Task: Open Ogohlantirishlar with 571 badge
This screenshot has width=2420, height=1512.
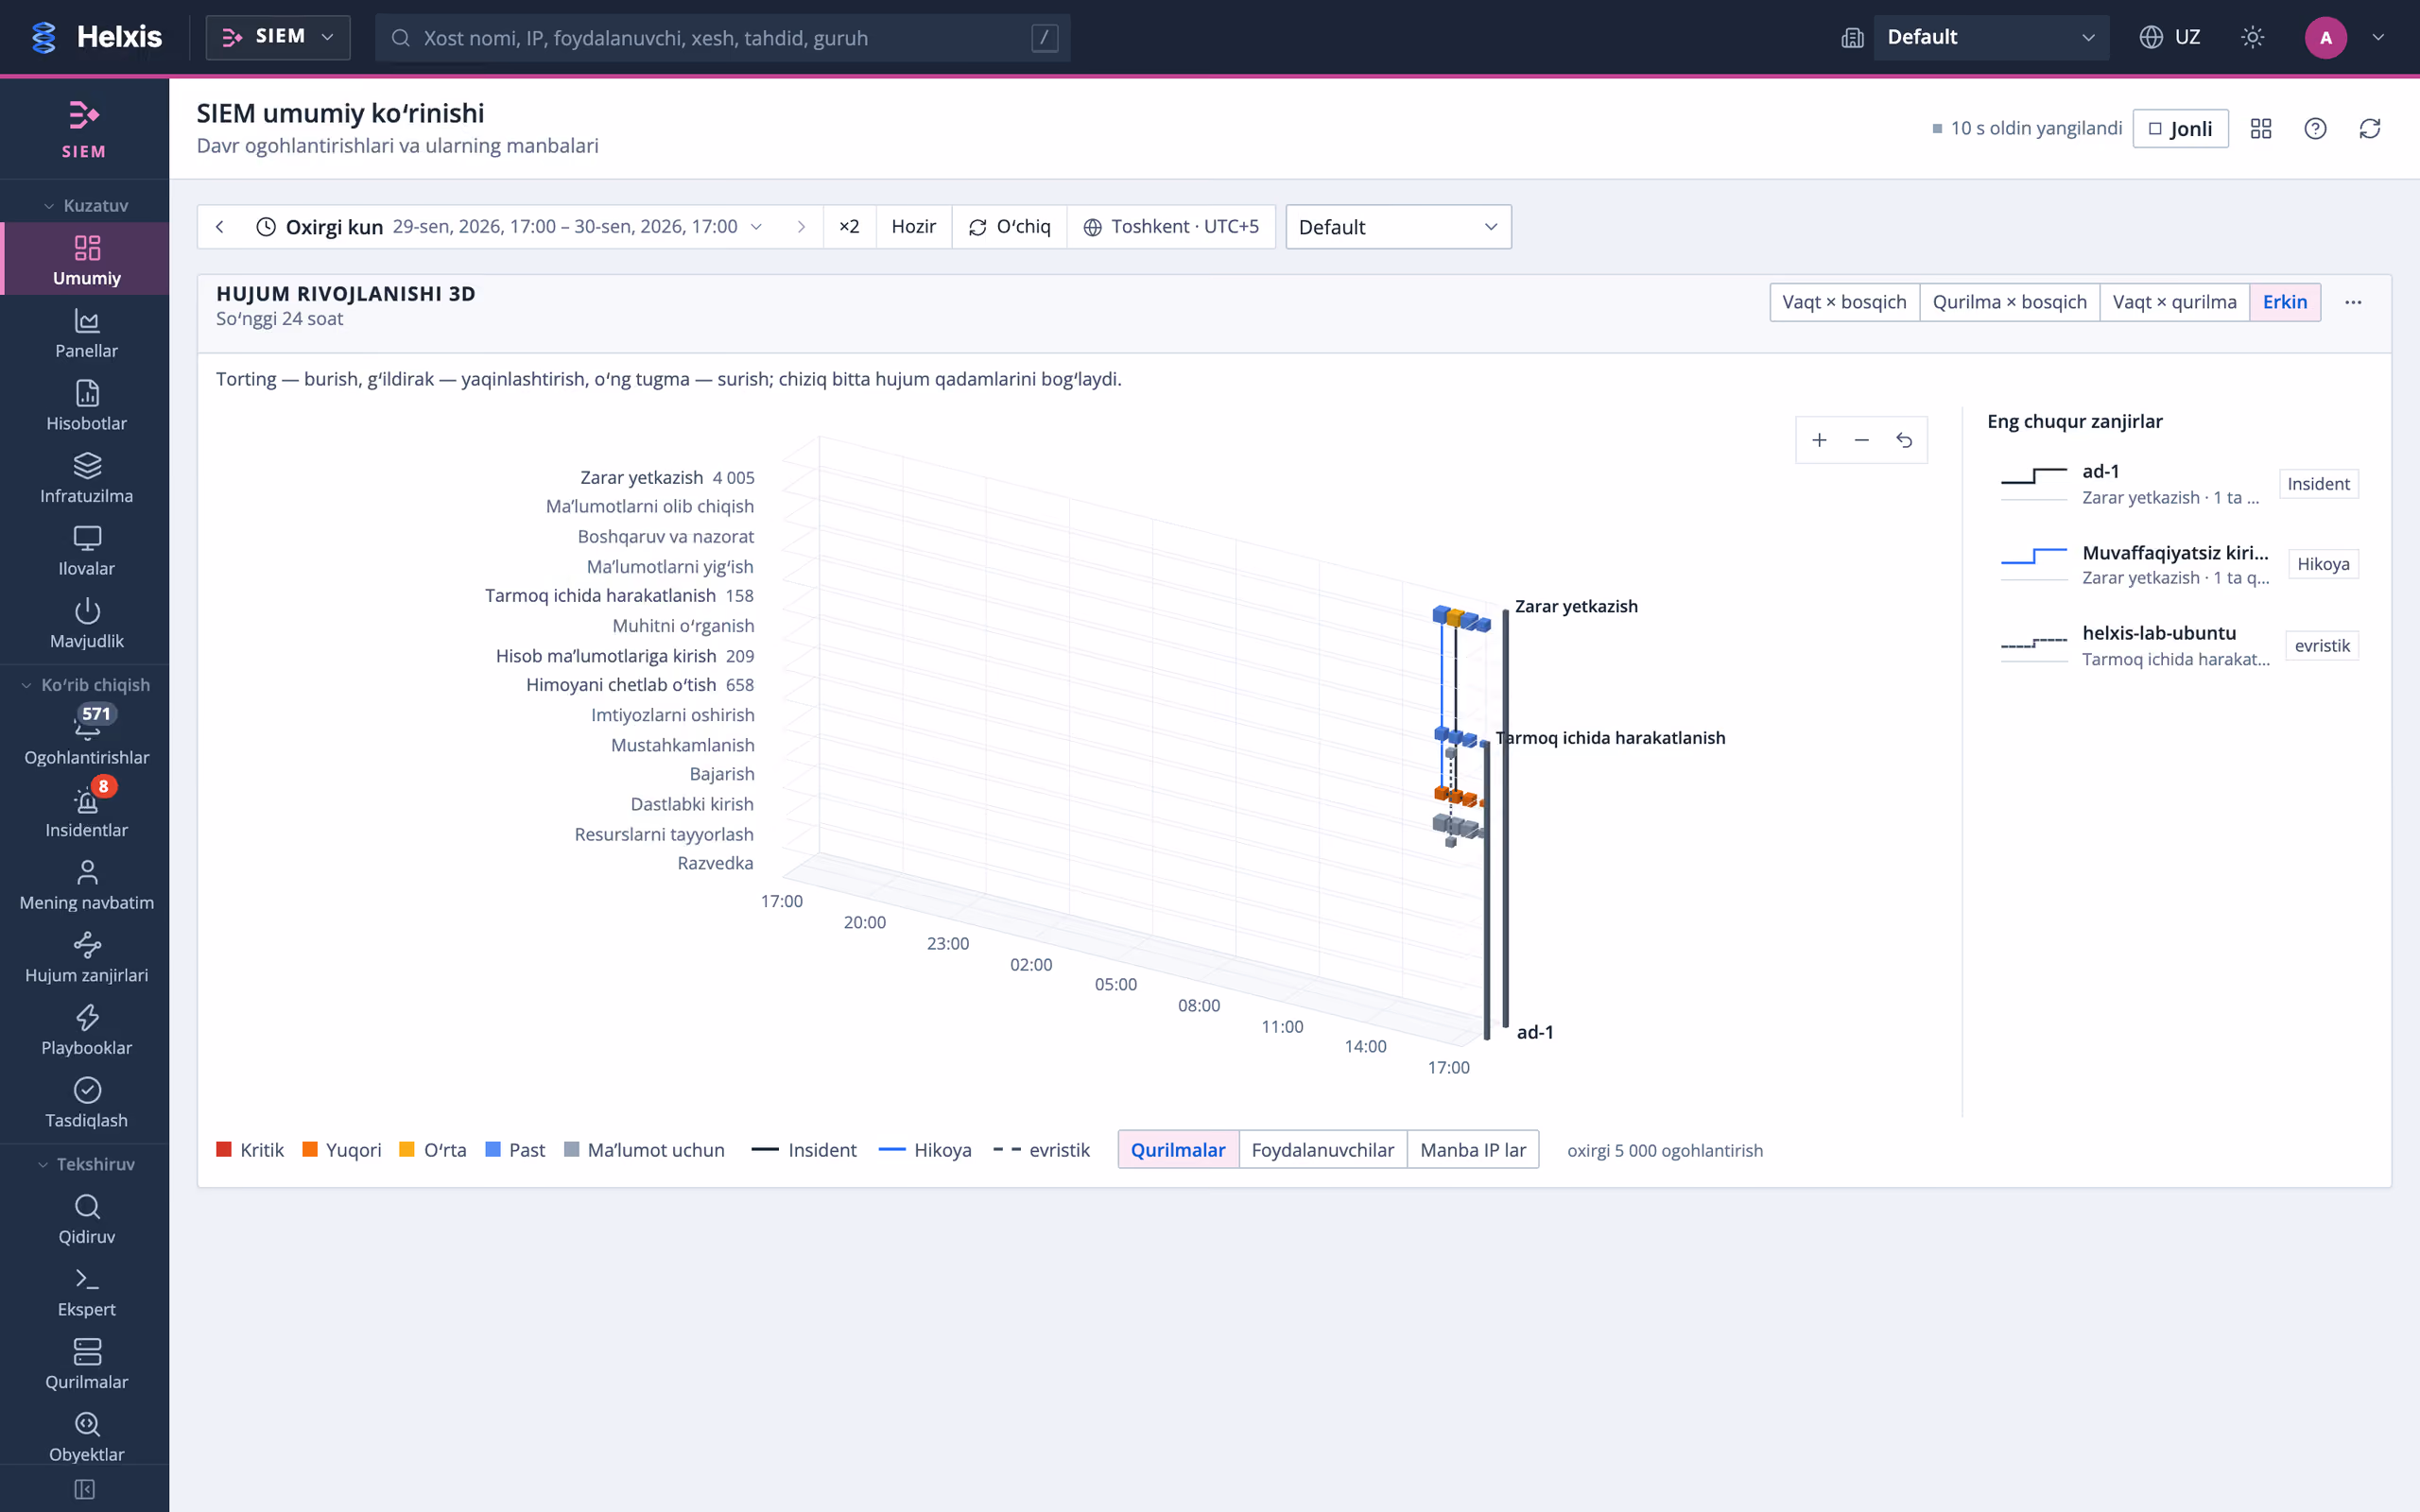Action: pos(86,740)
